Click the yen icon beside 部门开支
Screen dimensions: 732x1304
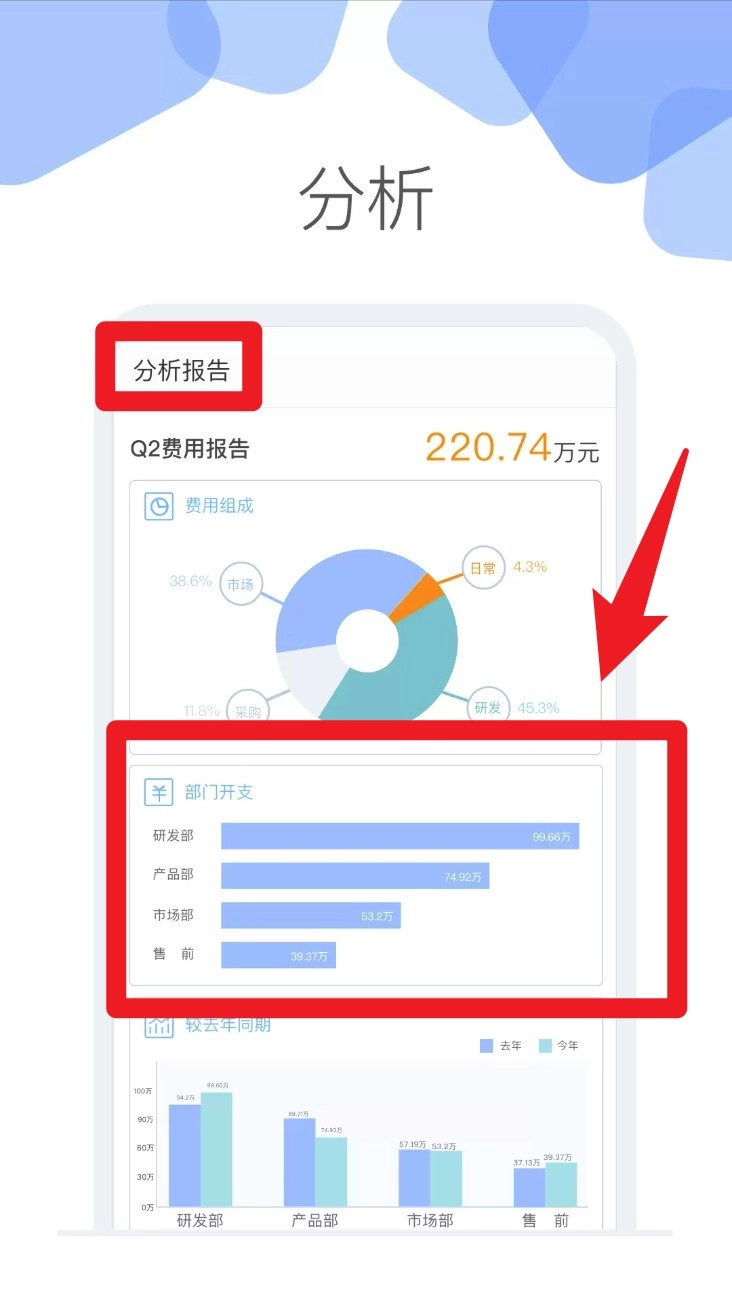(x=159, y=793)
